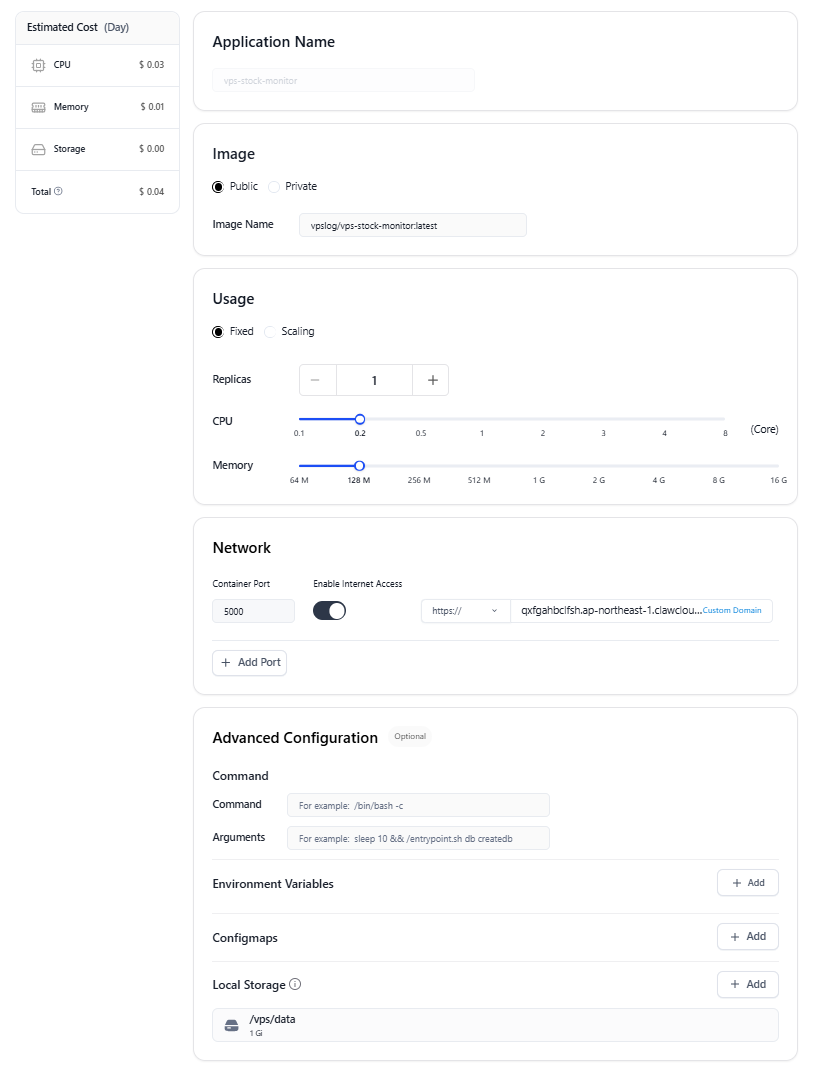The height and width of the screenshot is (1074, 825).
Task: Click the Memory slider handle at 128 M
Action: click(359, 466)
